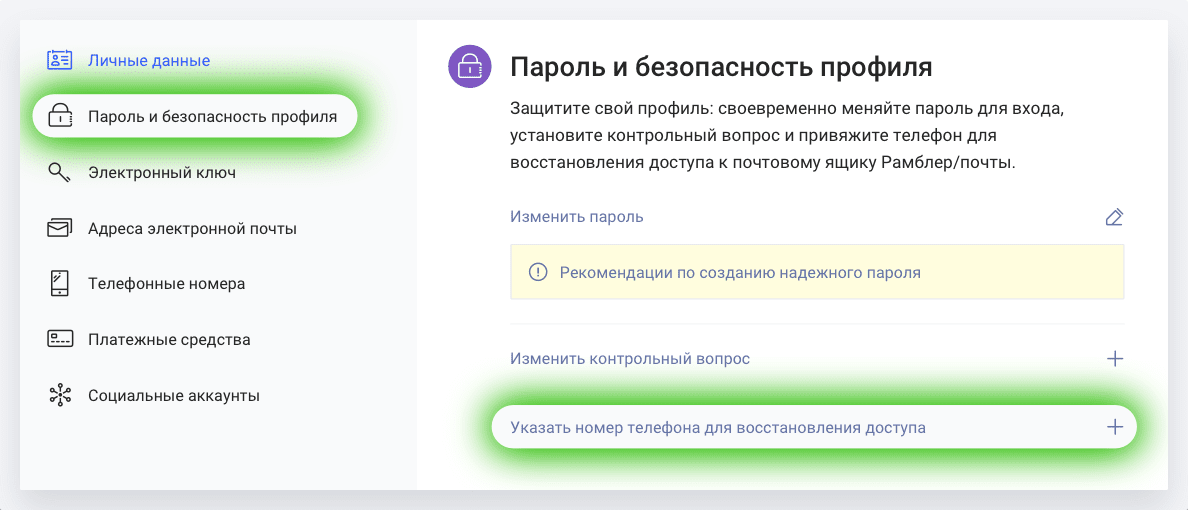Click the card icon for Платежные средства
This screenshot has width=1188, height=510.
pyautogui.click(x=60, y=339)
